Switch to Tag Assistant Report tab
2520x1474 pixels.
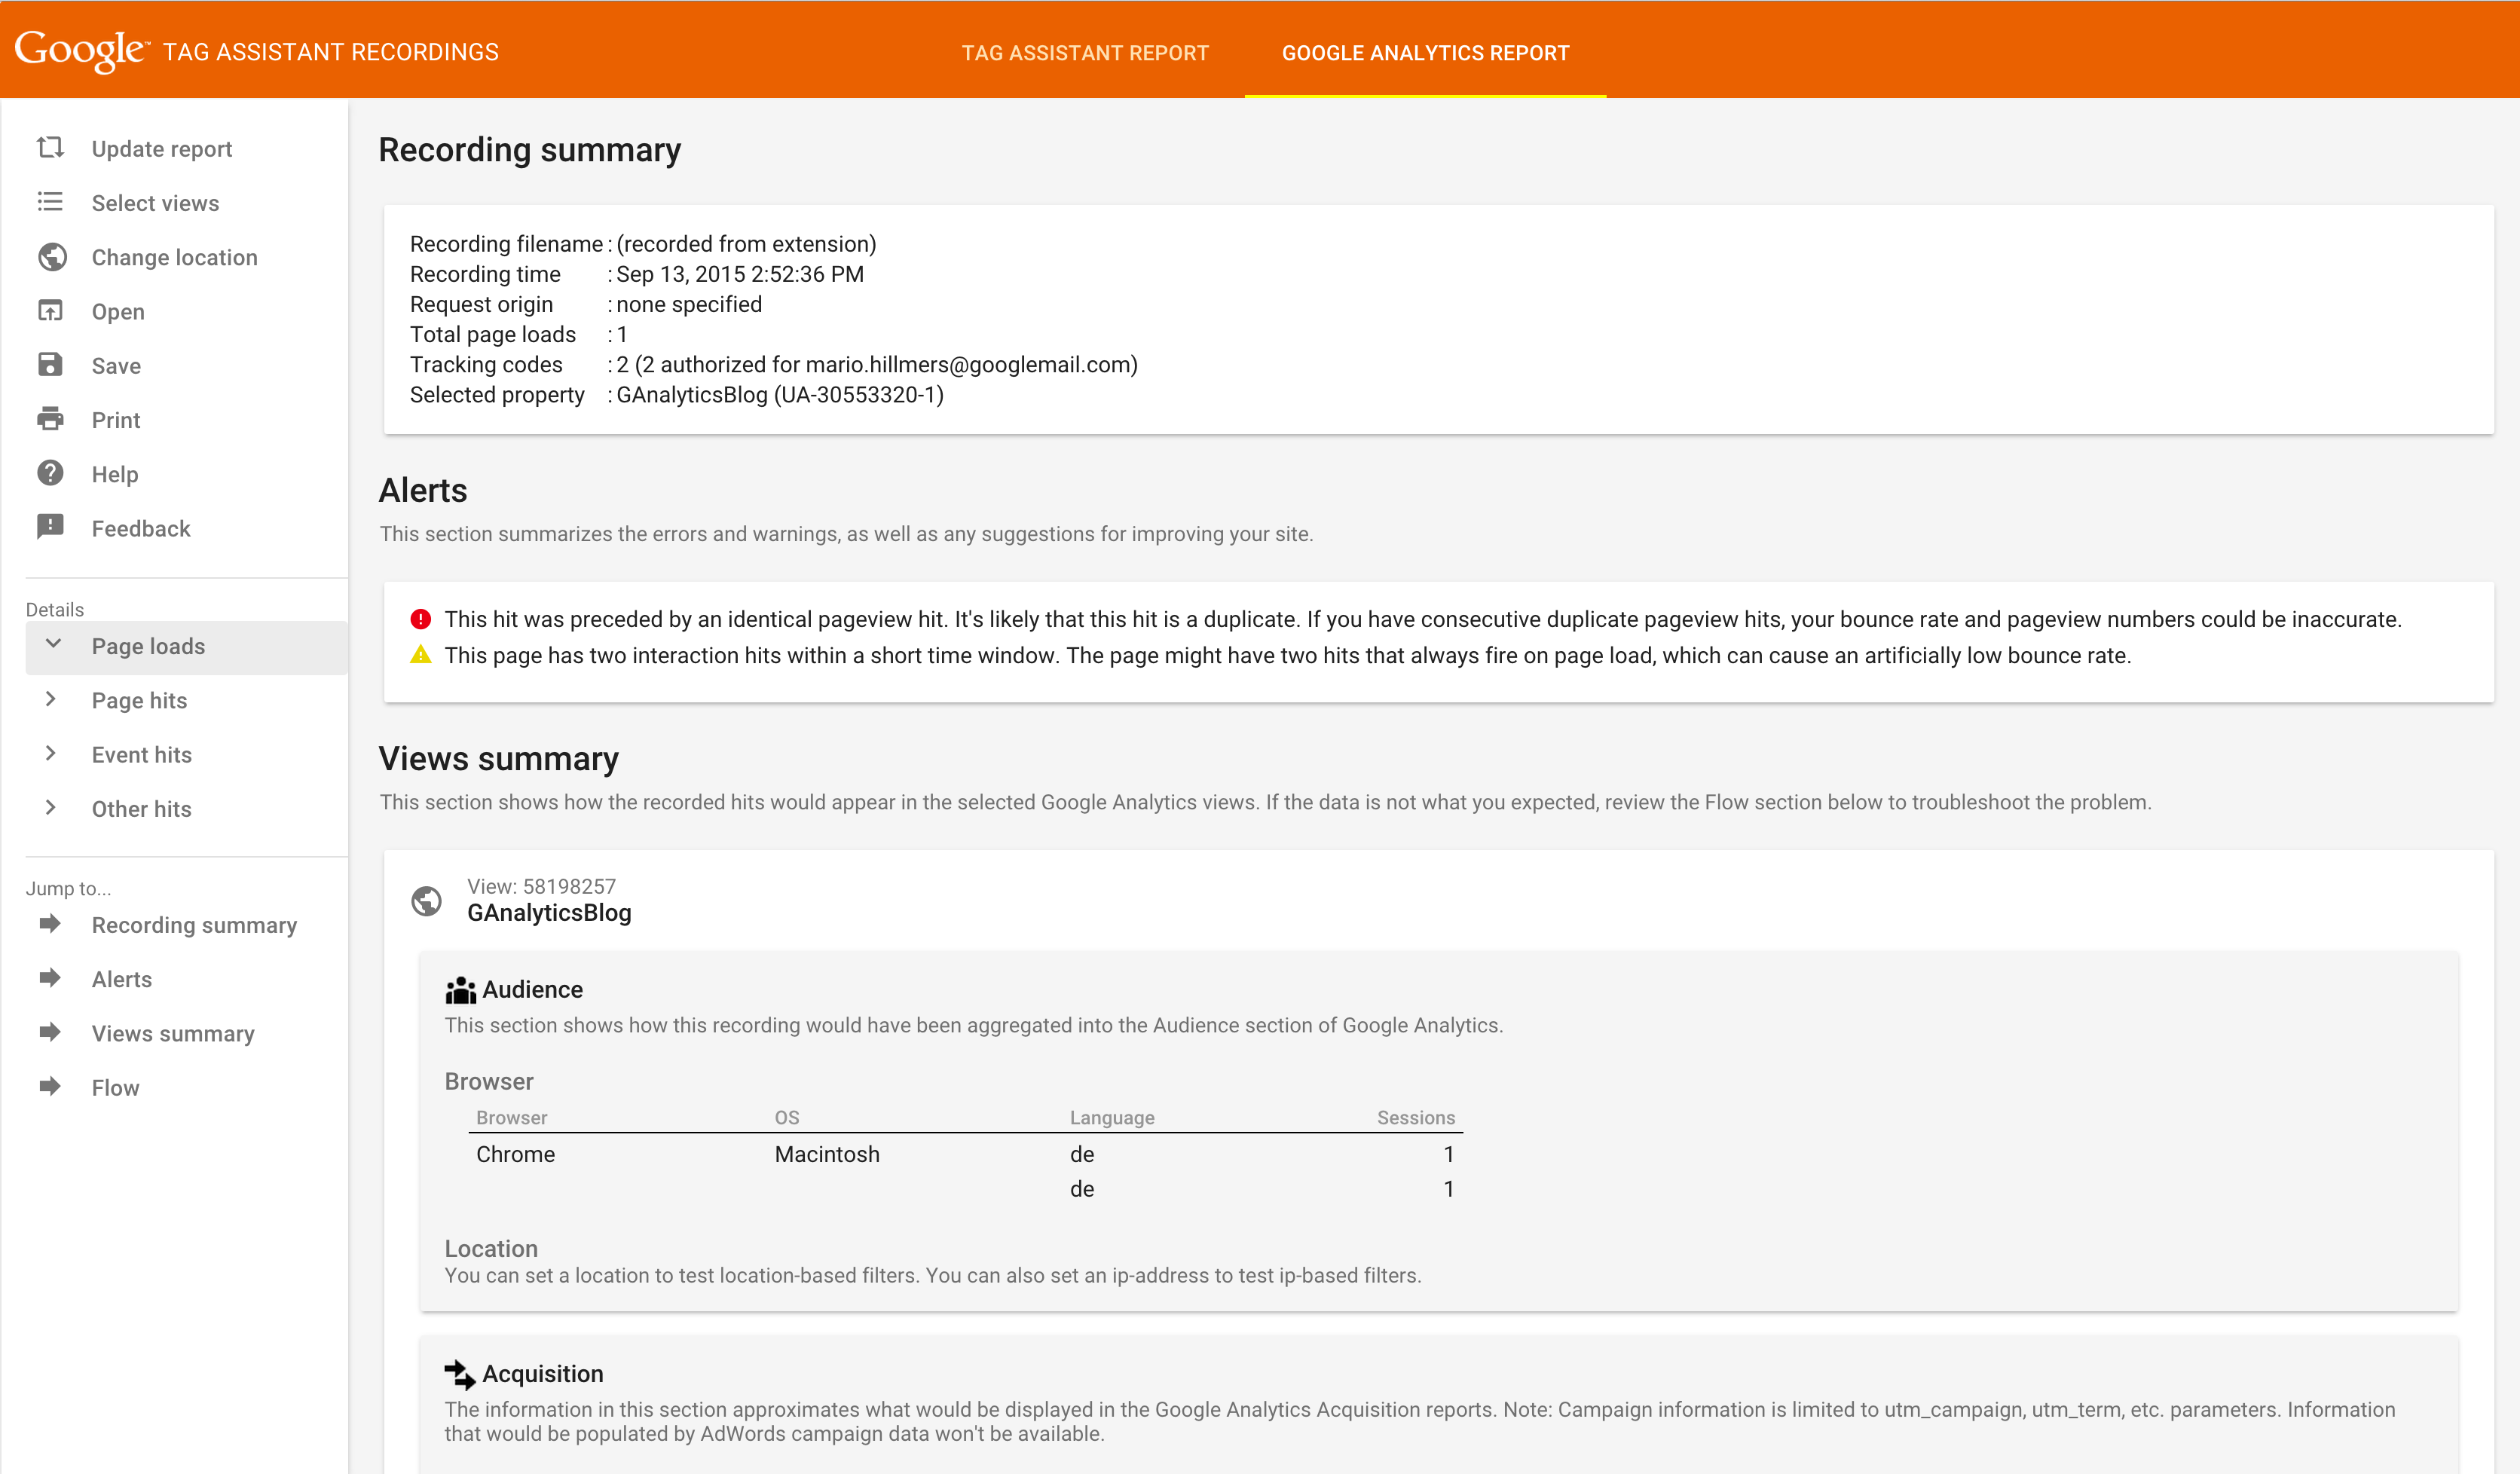(x=1085, y=53)
